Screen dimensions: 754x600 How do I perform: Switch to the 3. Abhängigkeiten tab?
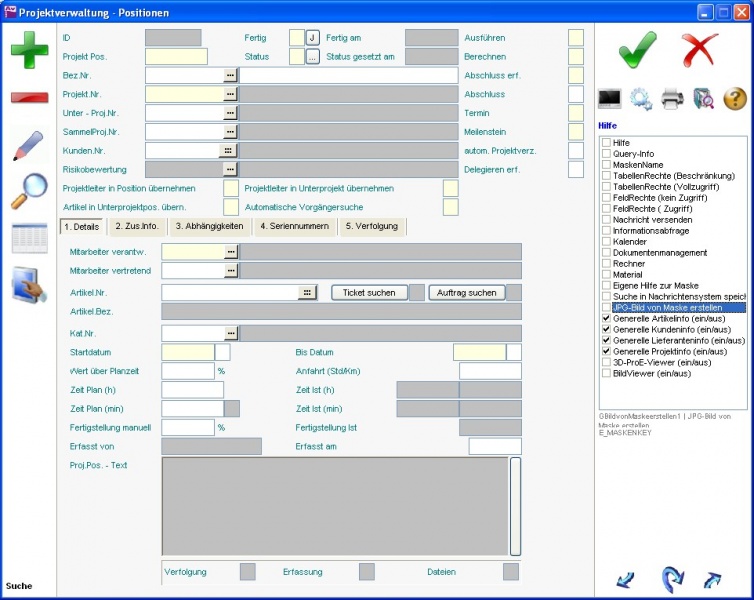(209, 226)
